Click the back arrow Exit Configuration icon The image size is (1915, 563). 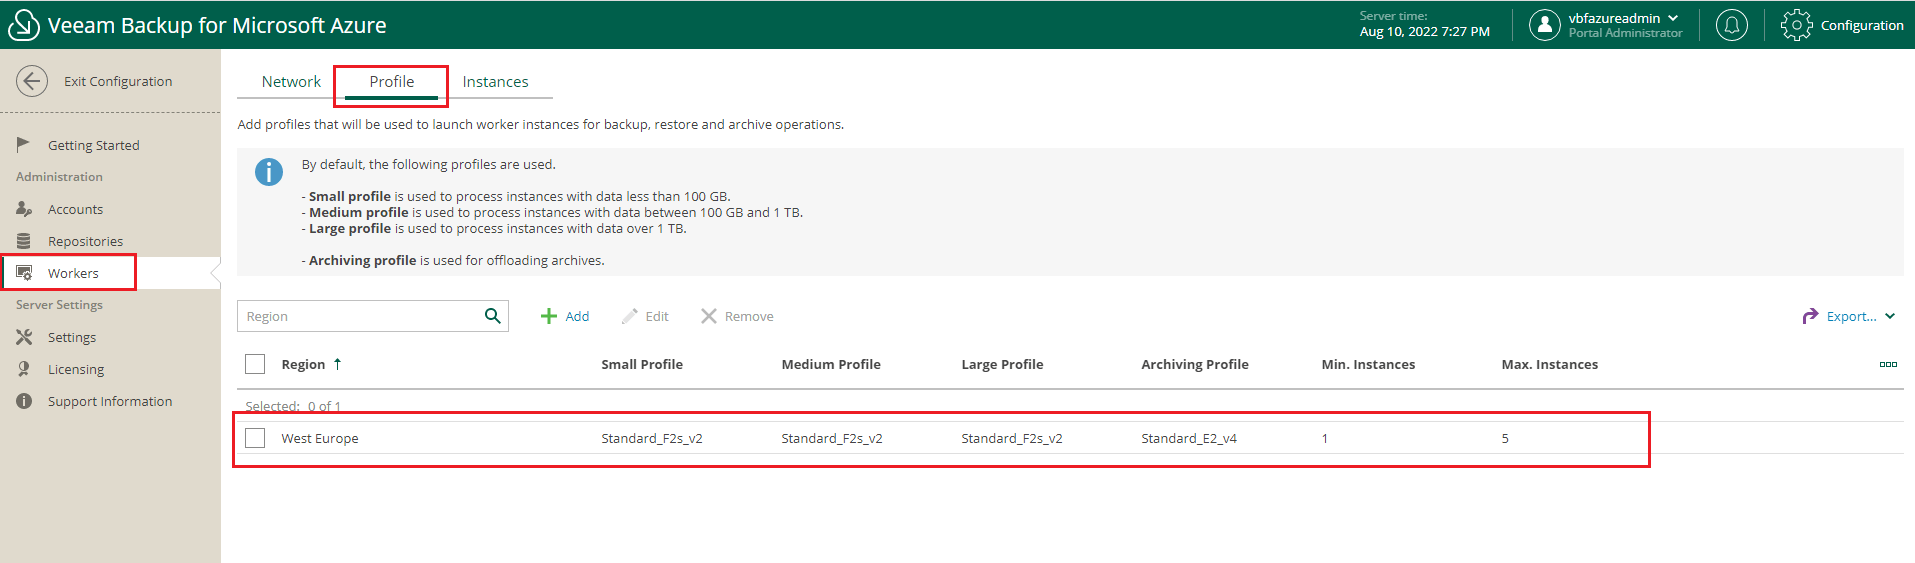(x=32, y=81)
